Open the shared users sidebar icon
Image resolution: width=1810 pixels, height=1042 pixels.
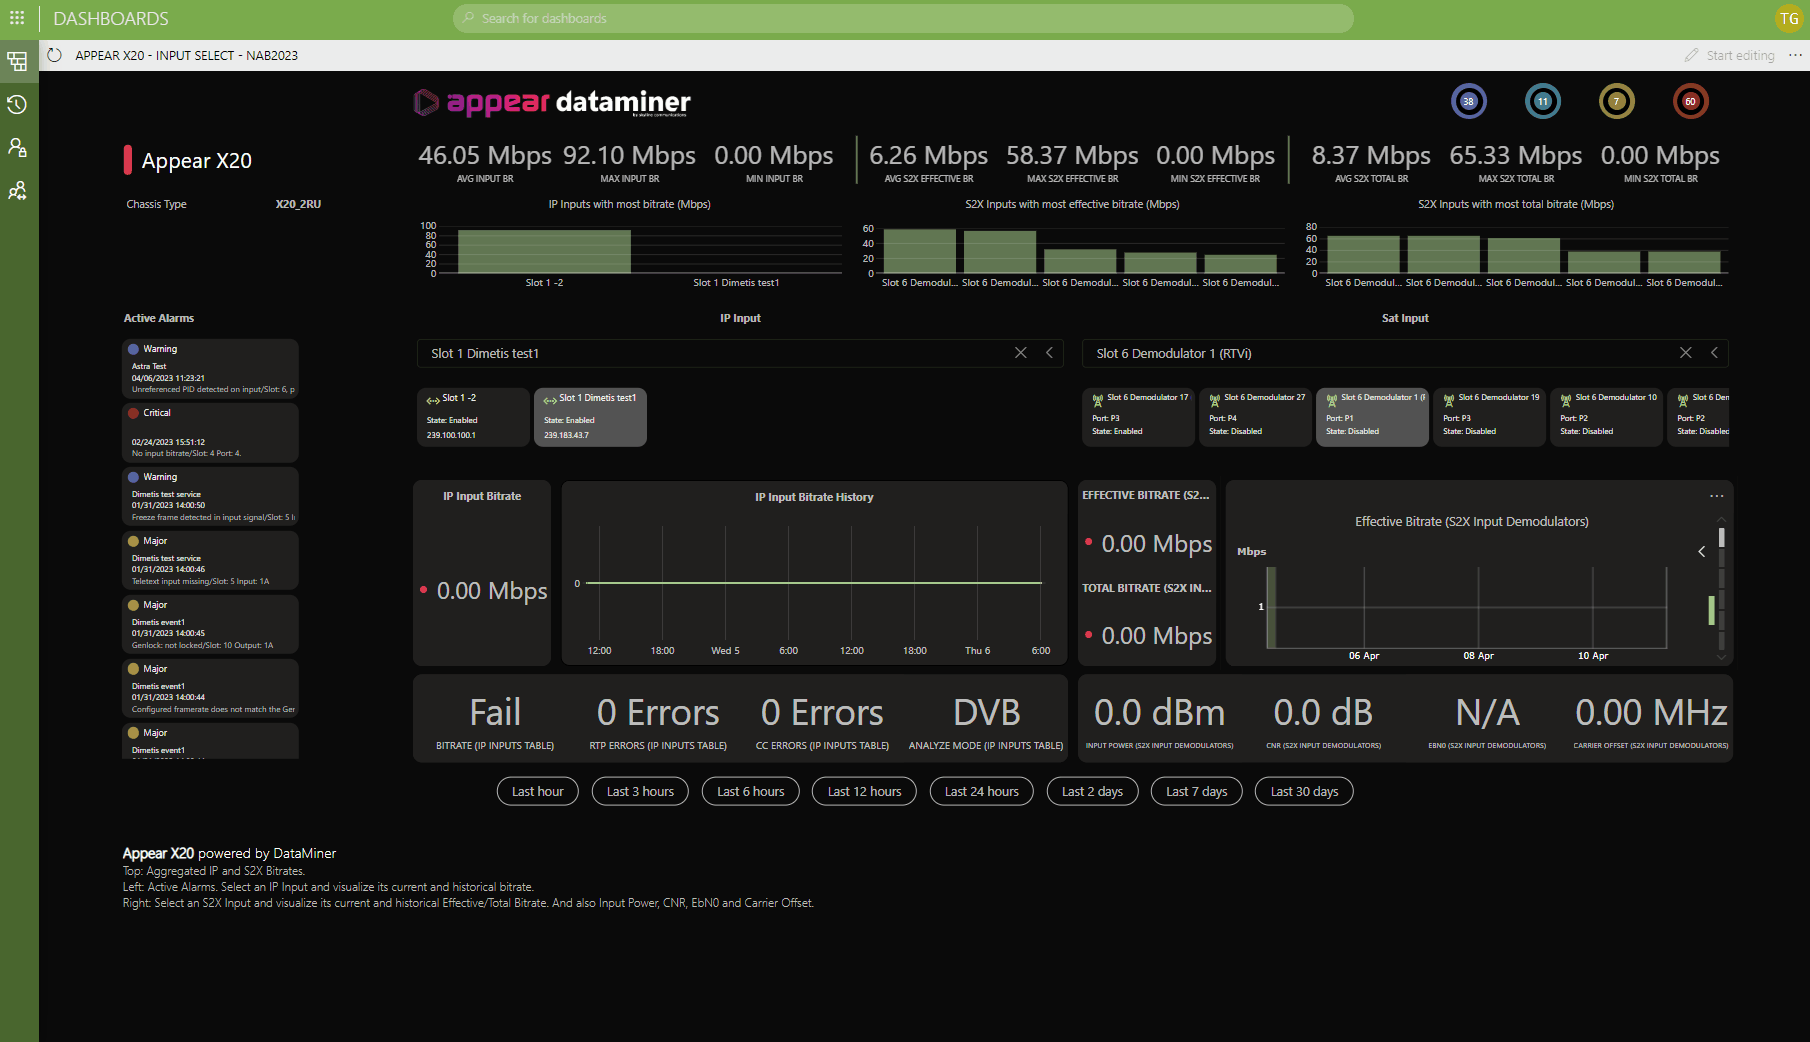(17, 190)
